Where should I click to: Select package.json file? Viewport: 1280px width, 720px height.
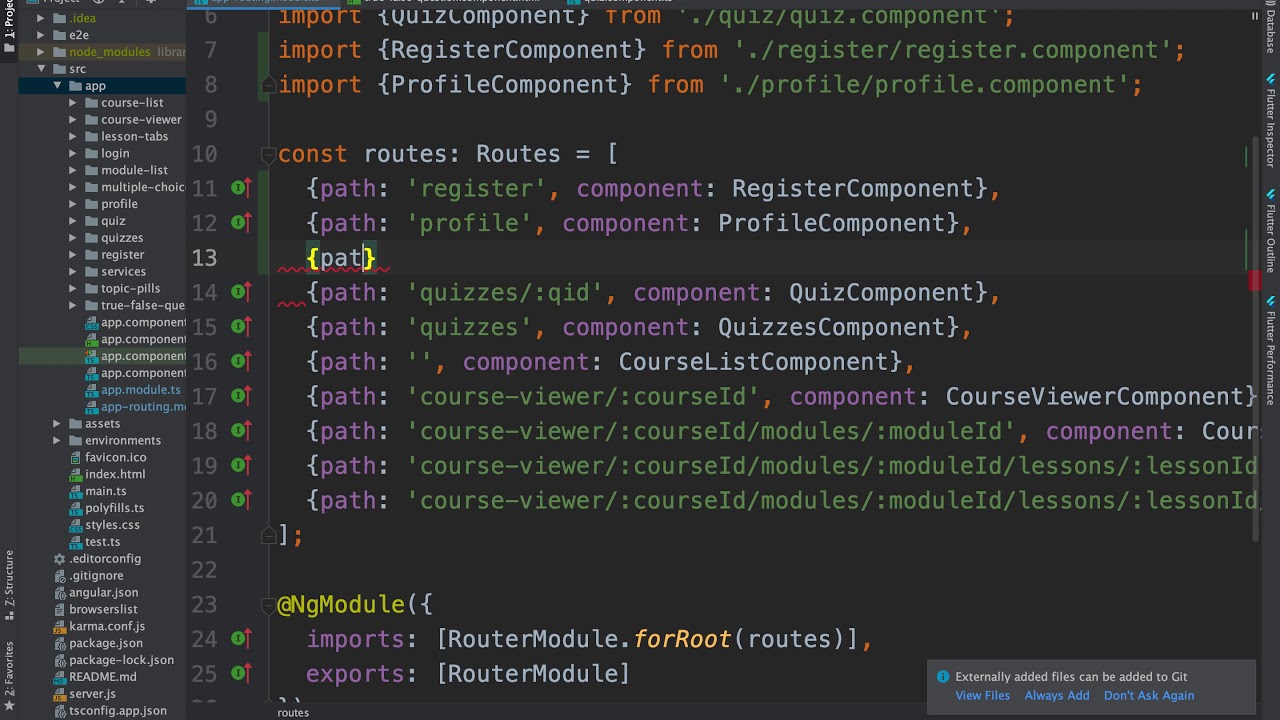105,644
